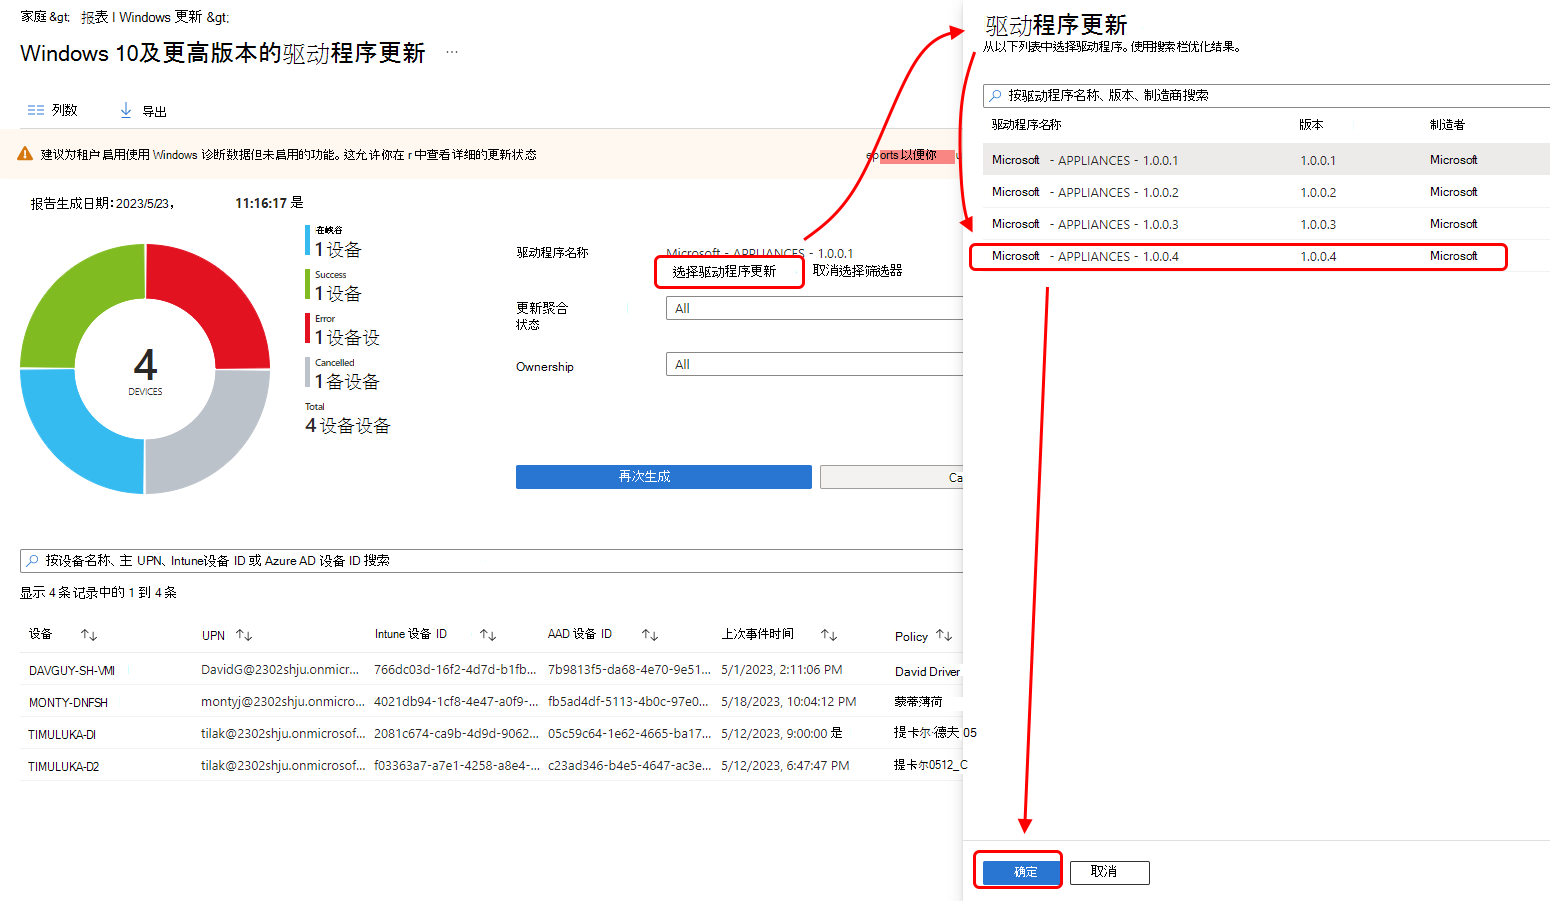Click 选择驱动程序更新 link
1550x901 pixels.
[x=724, y=272]
